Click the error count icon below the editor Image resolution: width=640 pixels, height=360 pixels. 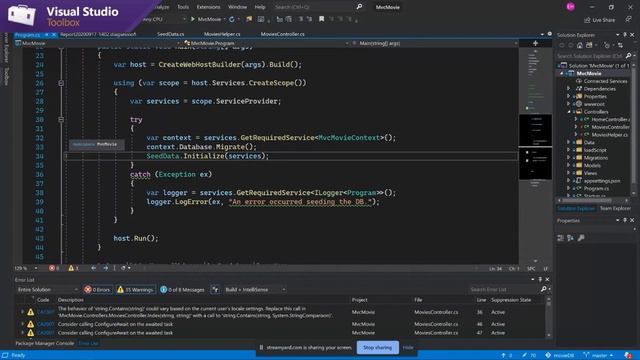pos(52,268)
